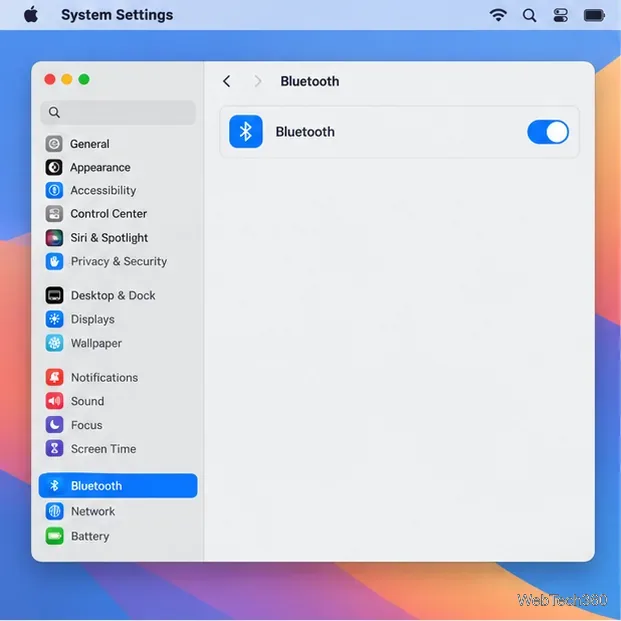Select Control Center text label
This screenshot has width=621, height=621.
pyautogui.click(x=109, y=214)
